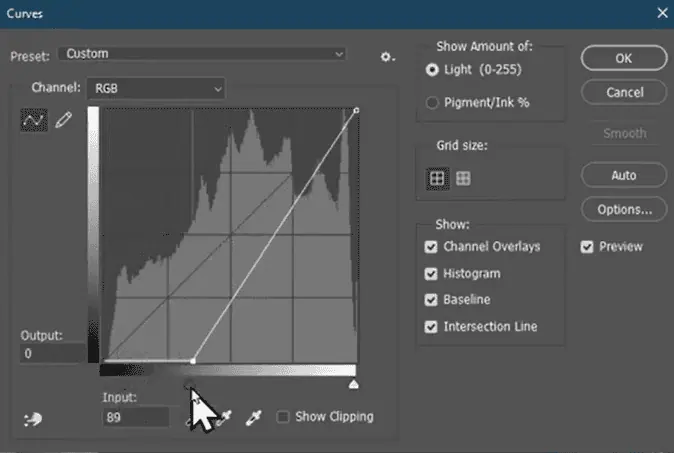Open the preset options gear menu
Image resolution: width=674 pixels, height=453 pixels.
[387, 57]
